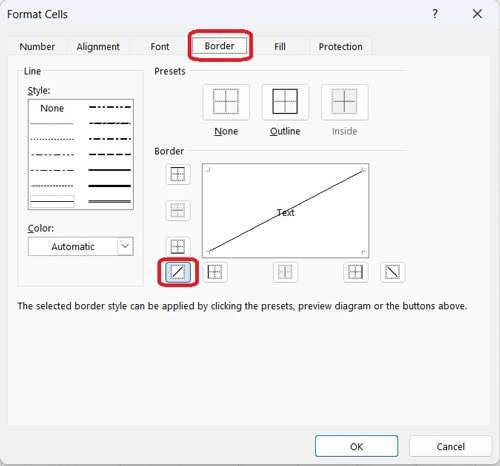Toggle the bottom border button
This screenshot has height=466, width=500.
(x=178, y=247)
